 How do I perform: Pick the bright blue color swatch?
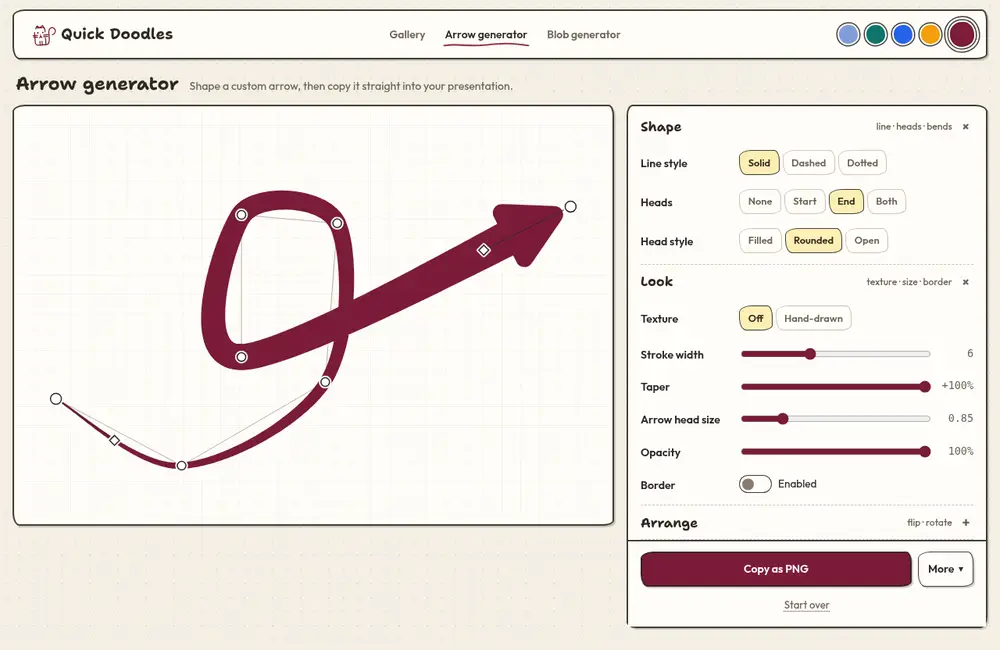click(902, 34)
